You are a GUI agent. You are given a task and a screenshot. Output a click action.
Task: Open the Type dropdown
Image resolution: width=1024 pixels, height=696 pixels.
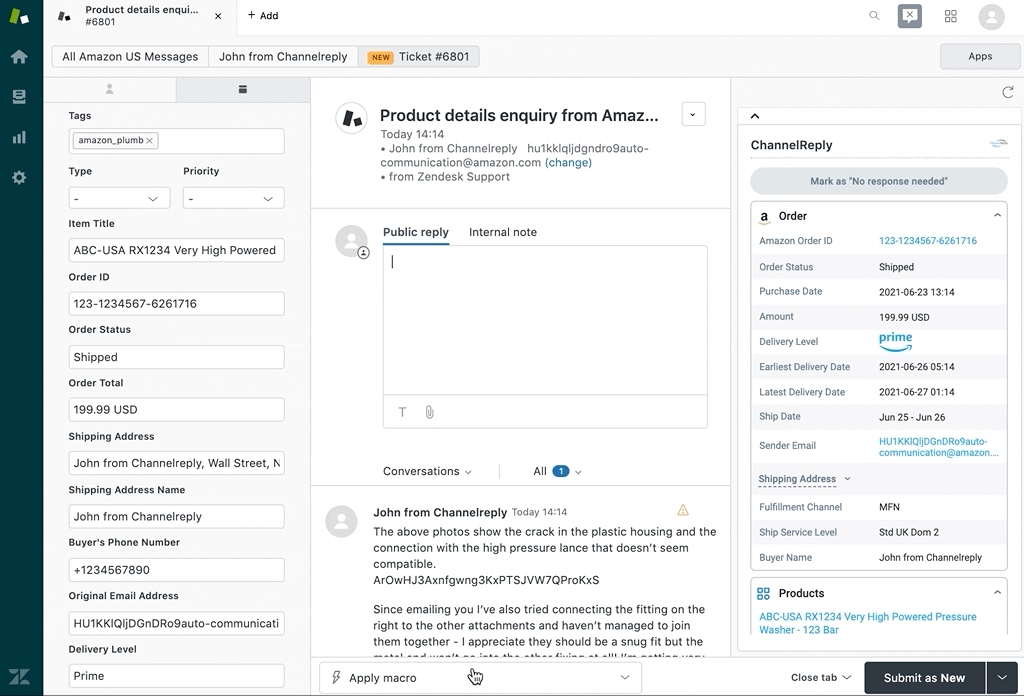coord(120,198)
